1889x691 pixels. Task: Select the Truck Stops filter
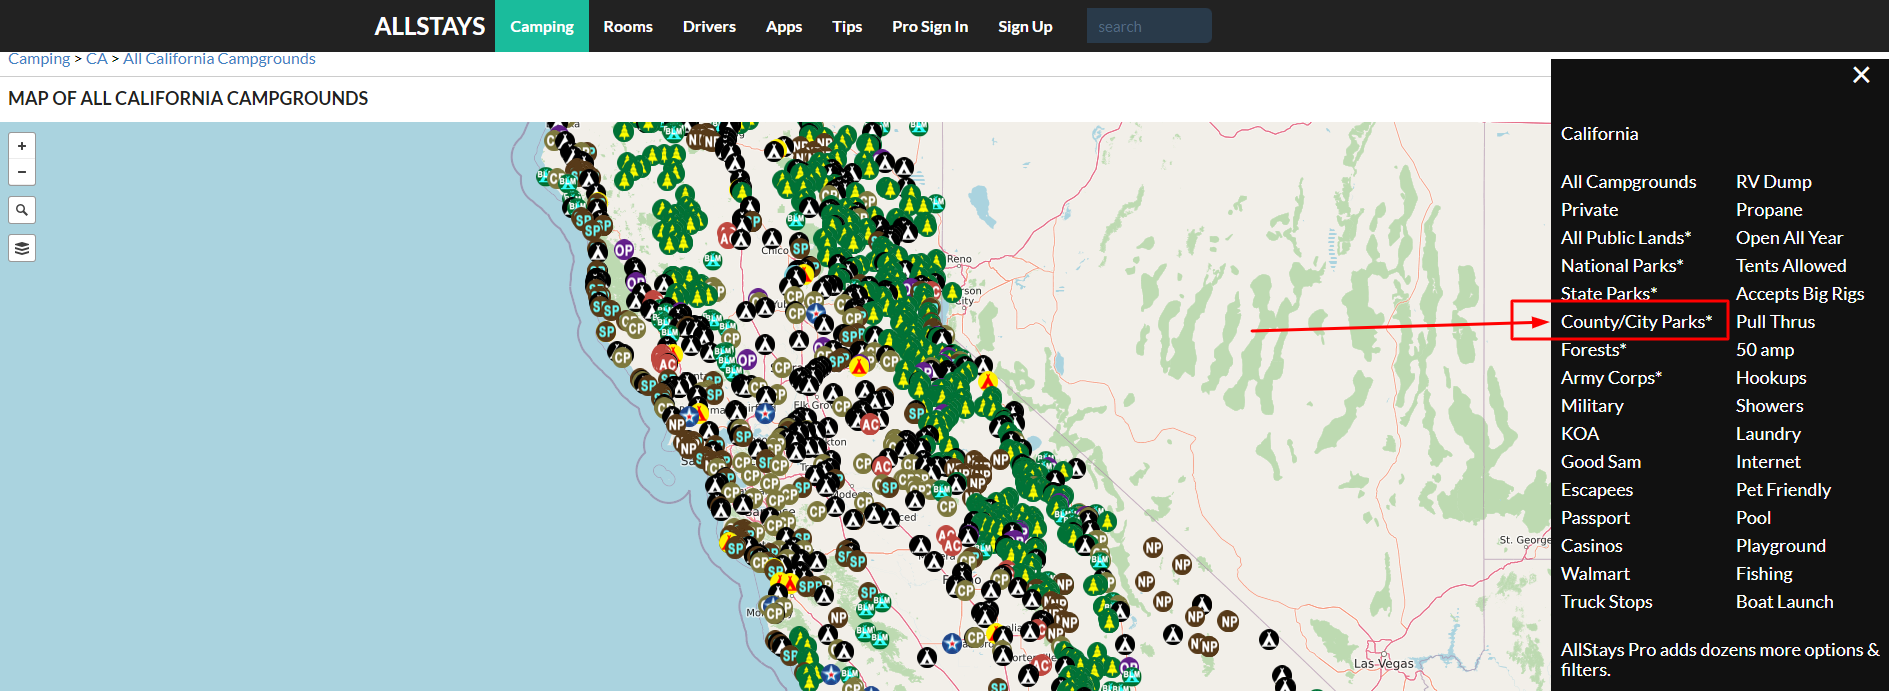coord(1606,602)
